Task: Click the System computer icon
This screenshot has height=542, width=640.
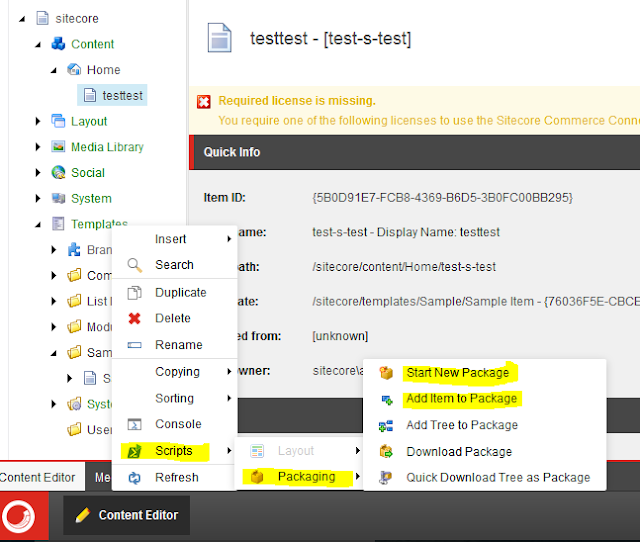Action: [58, 198]
